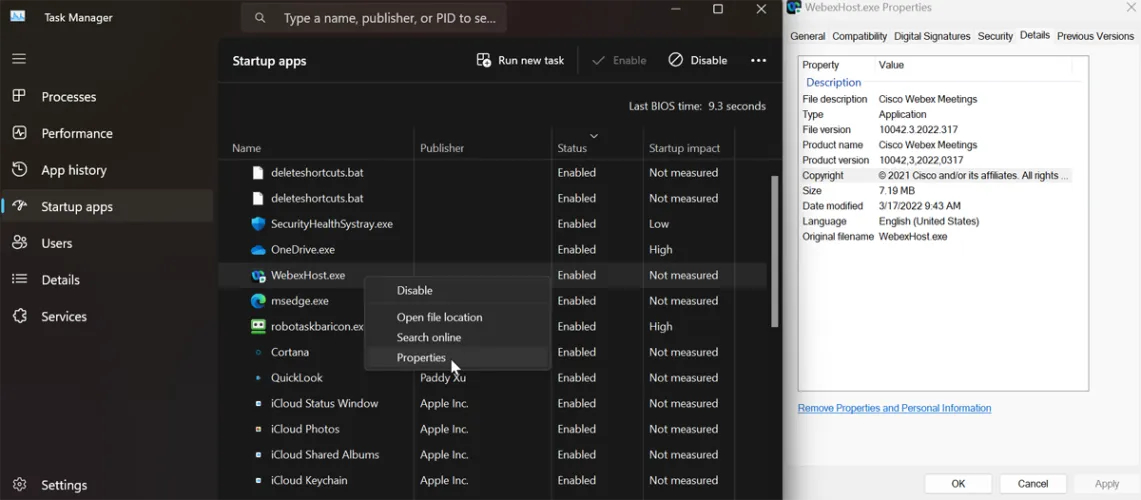Click the App history icon

coord(18,170)
